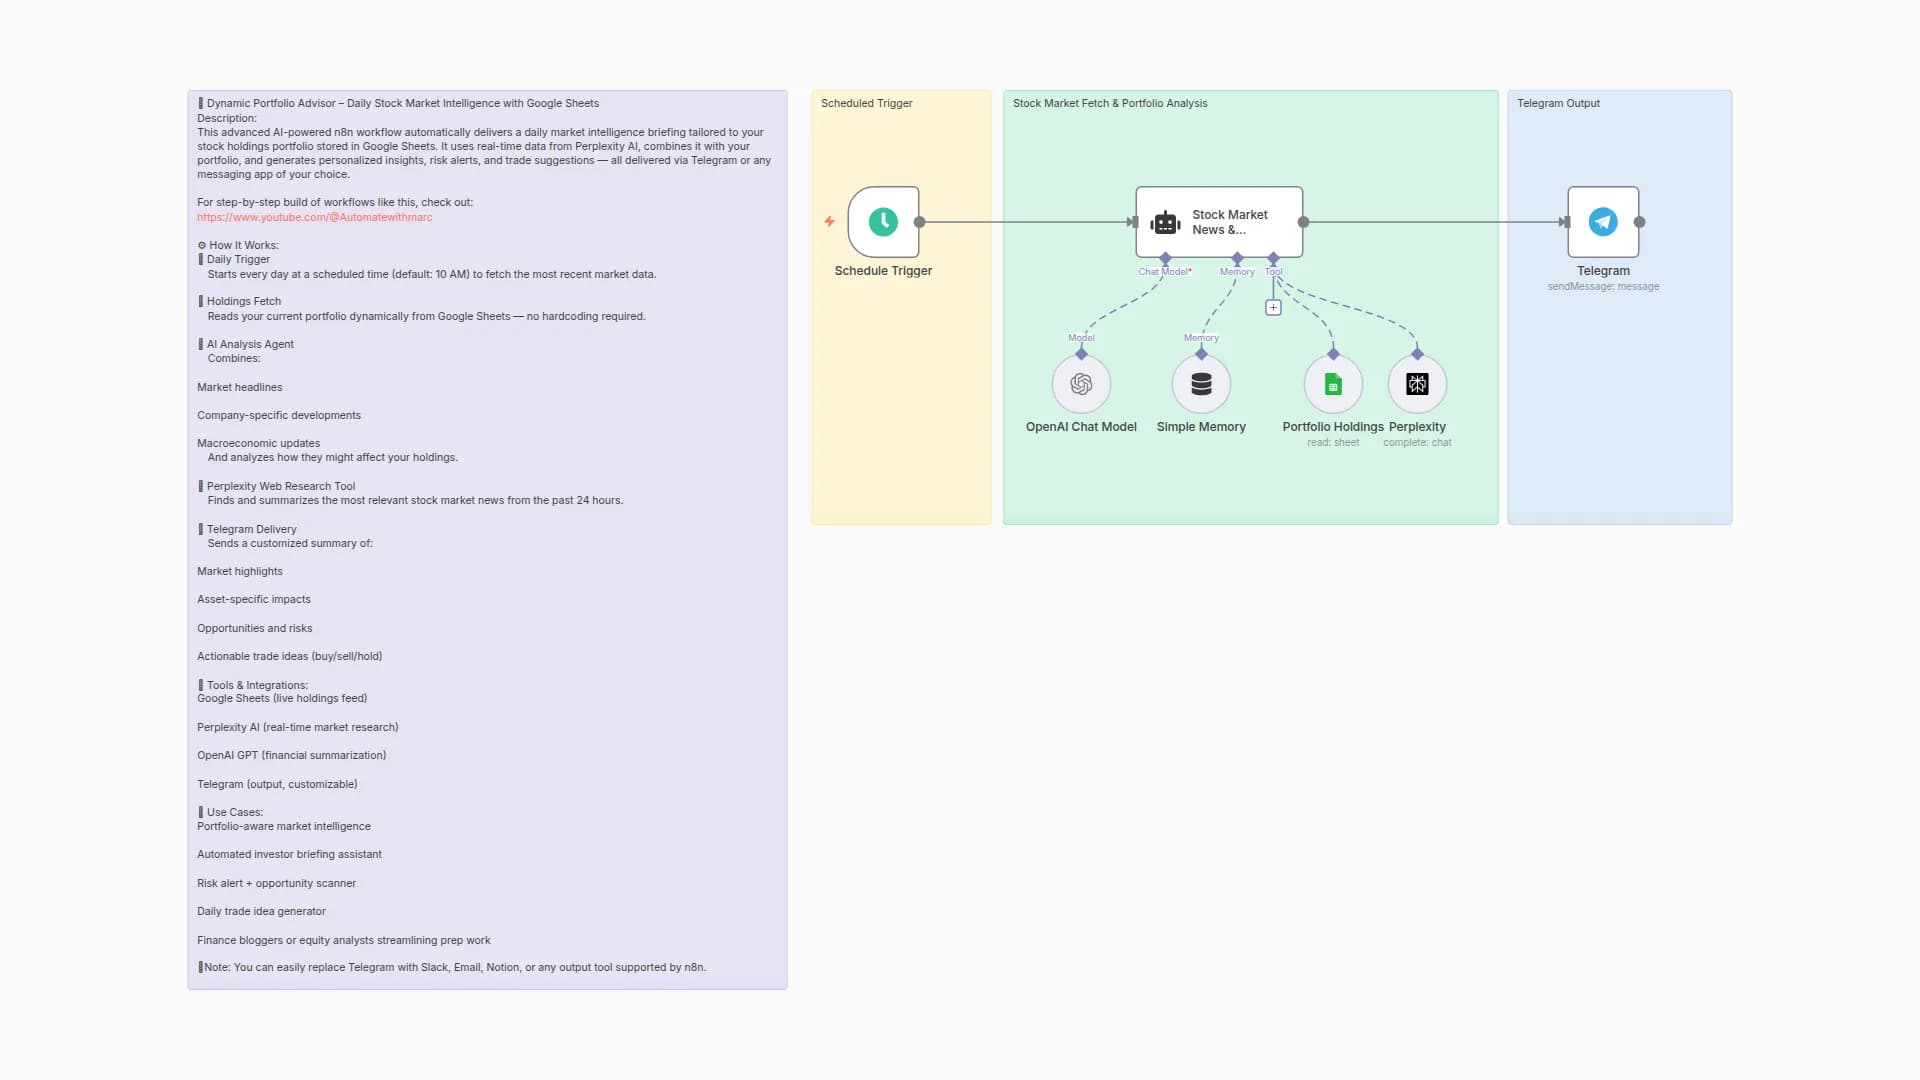Open the Telegram node
Image resolution: width=1920 pixels, height=1080 pixels.
coord(1602,222)
